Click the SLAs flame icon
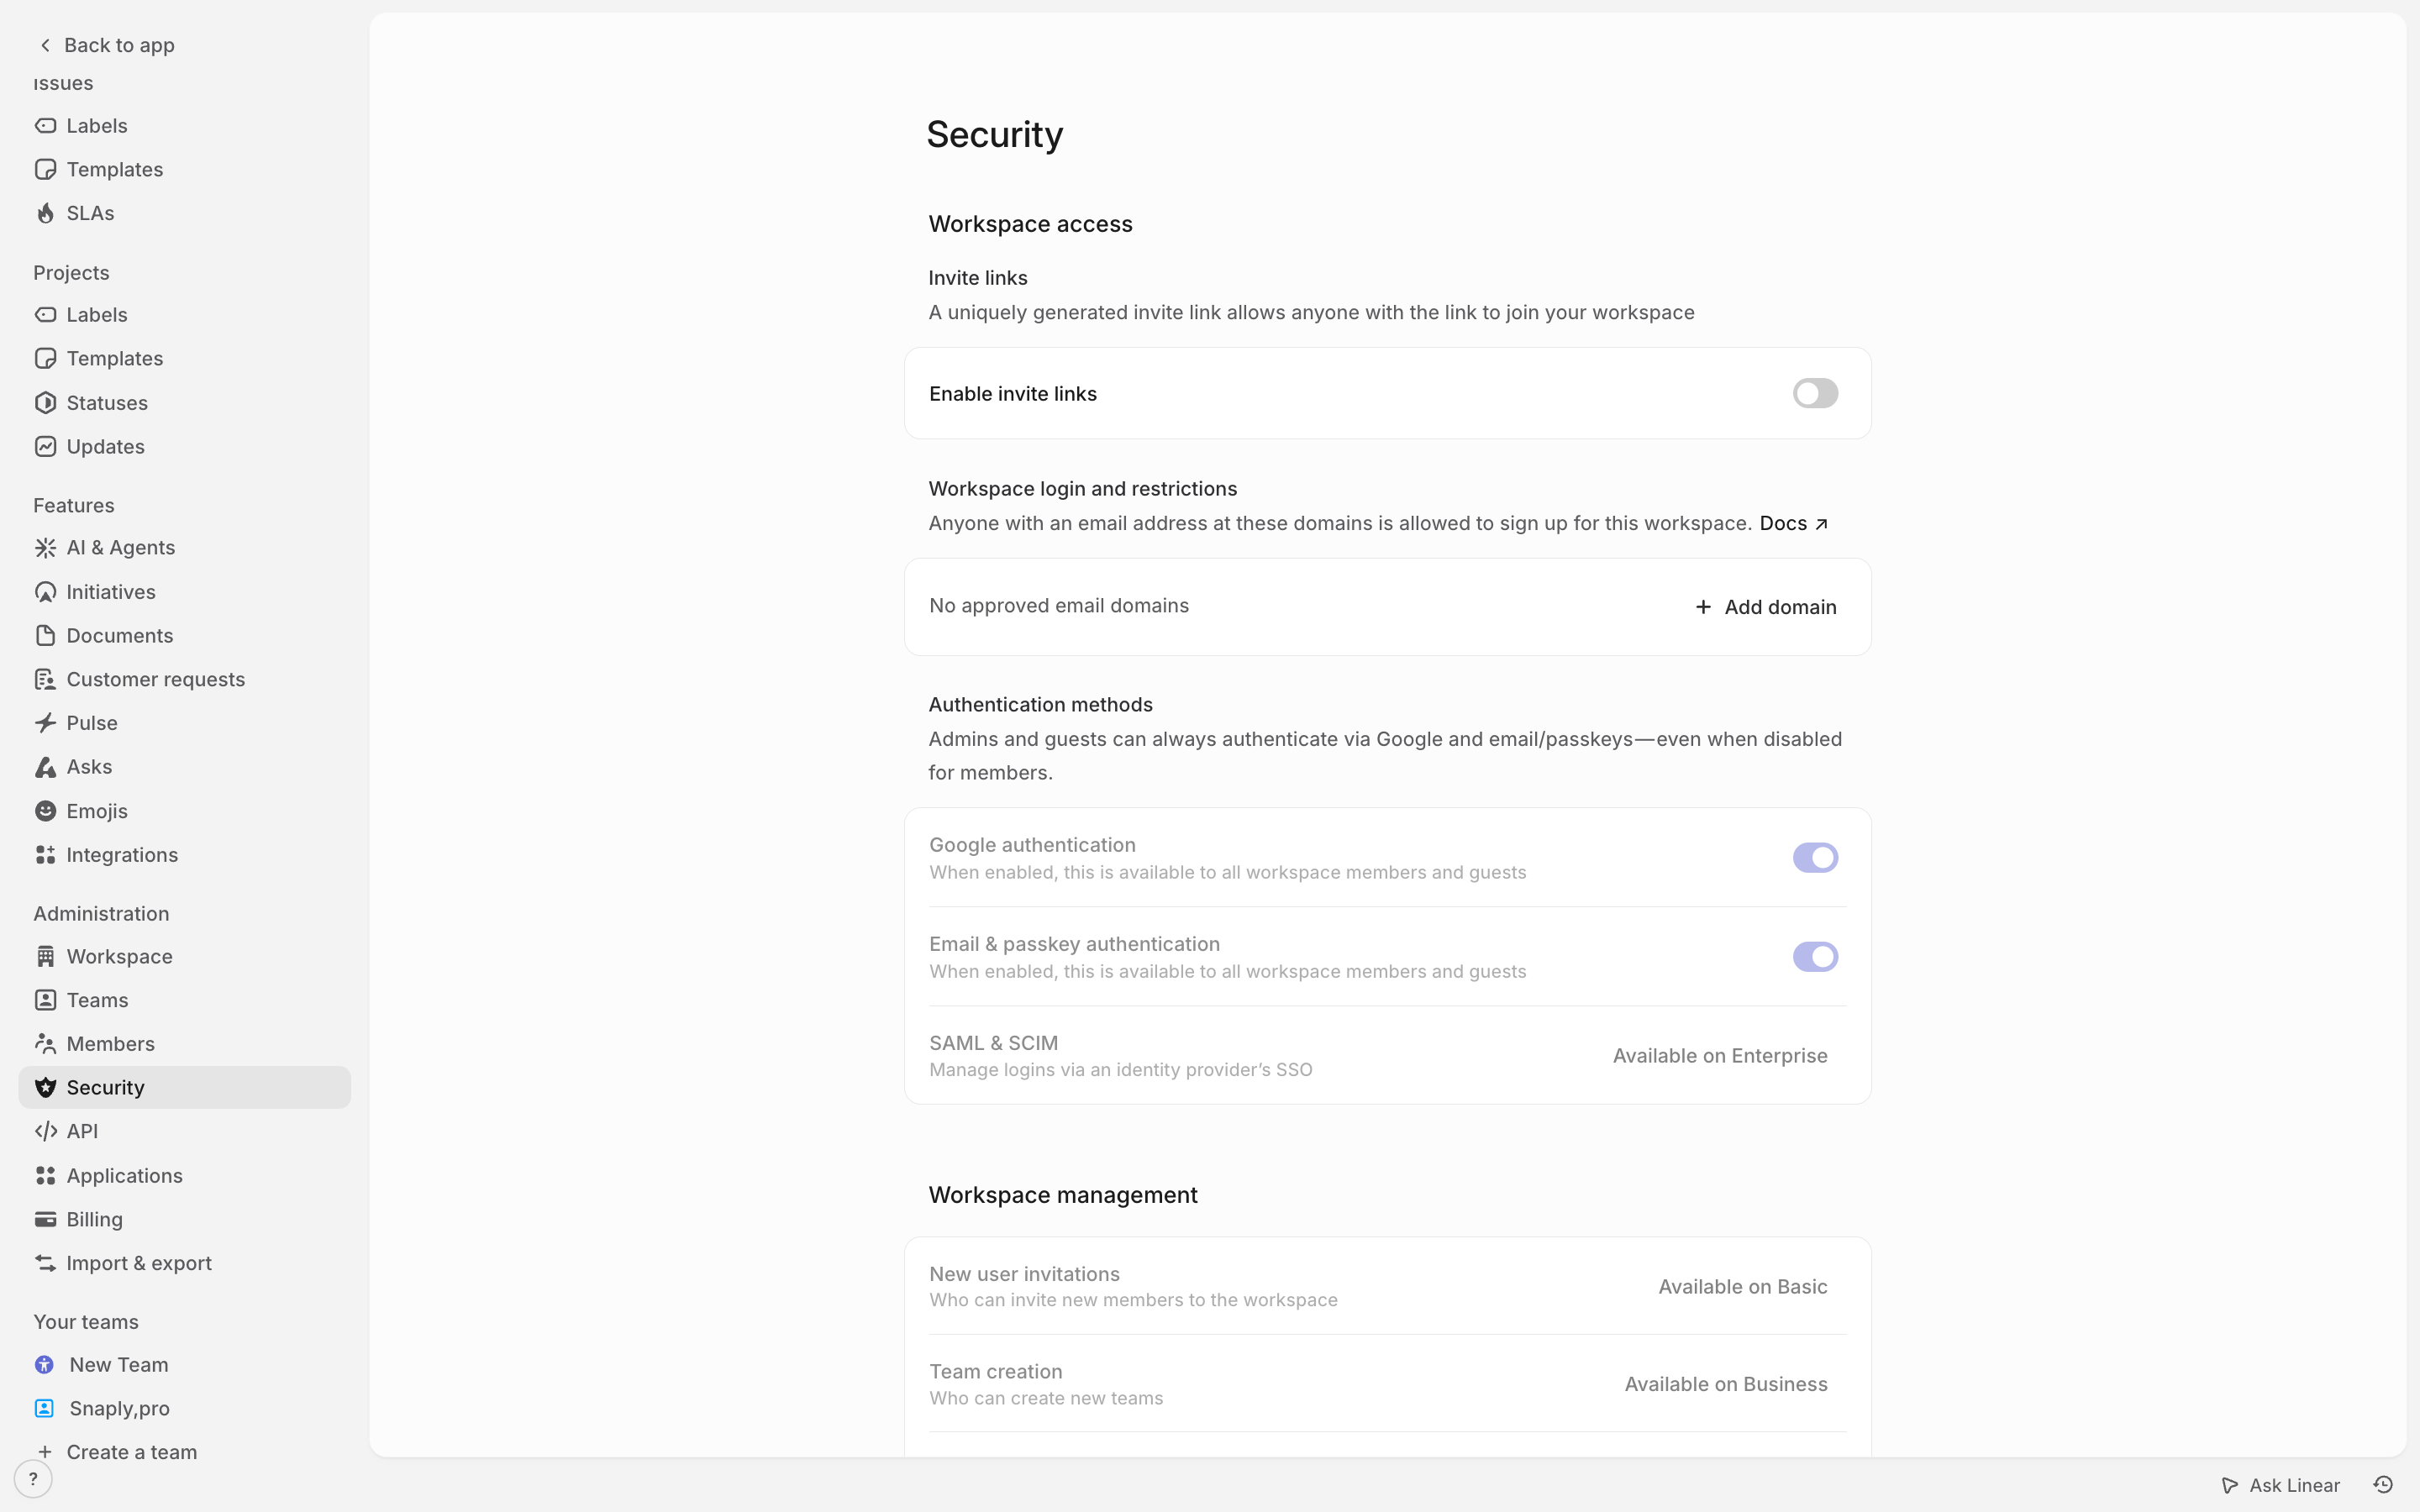This screenshot has height=1512, width=2420. point(45,213)
